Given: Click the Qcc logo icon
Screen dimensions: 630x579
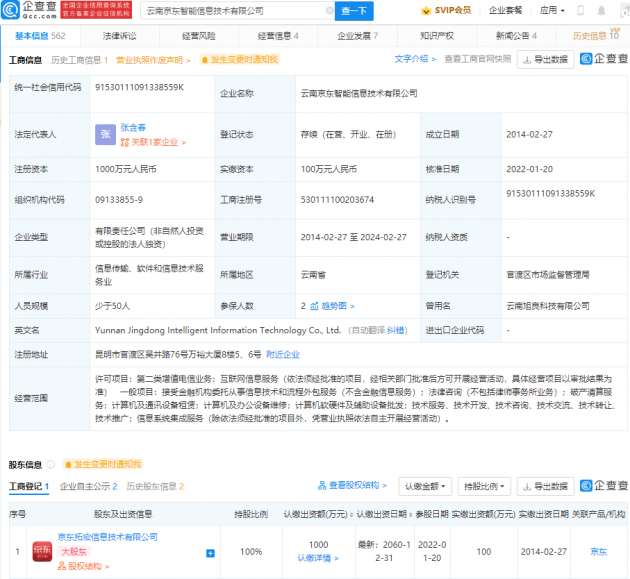Looking at the screenshot, I should (x=10, y=10).
